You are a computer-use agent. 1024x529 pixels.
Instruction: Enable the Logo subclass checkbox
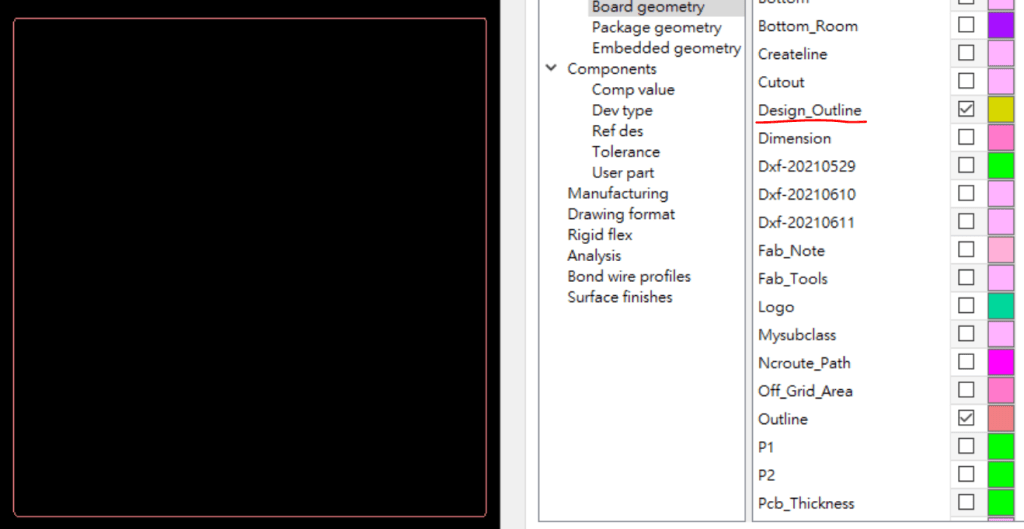[x=966, y=305]
